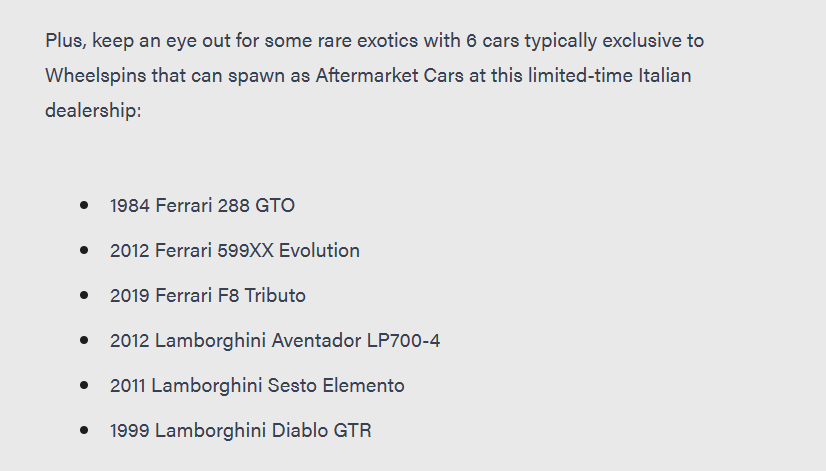Select the 2012 Lamborghini Aventador LP700-4 entry
Viewport: 826px width, 471px height.
(x=275, y=340)
